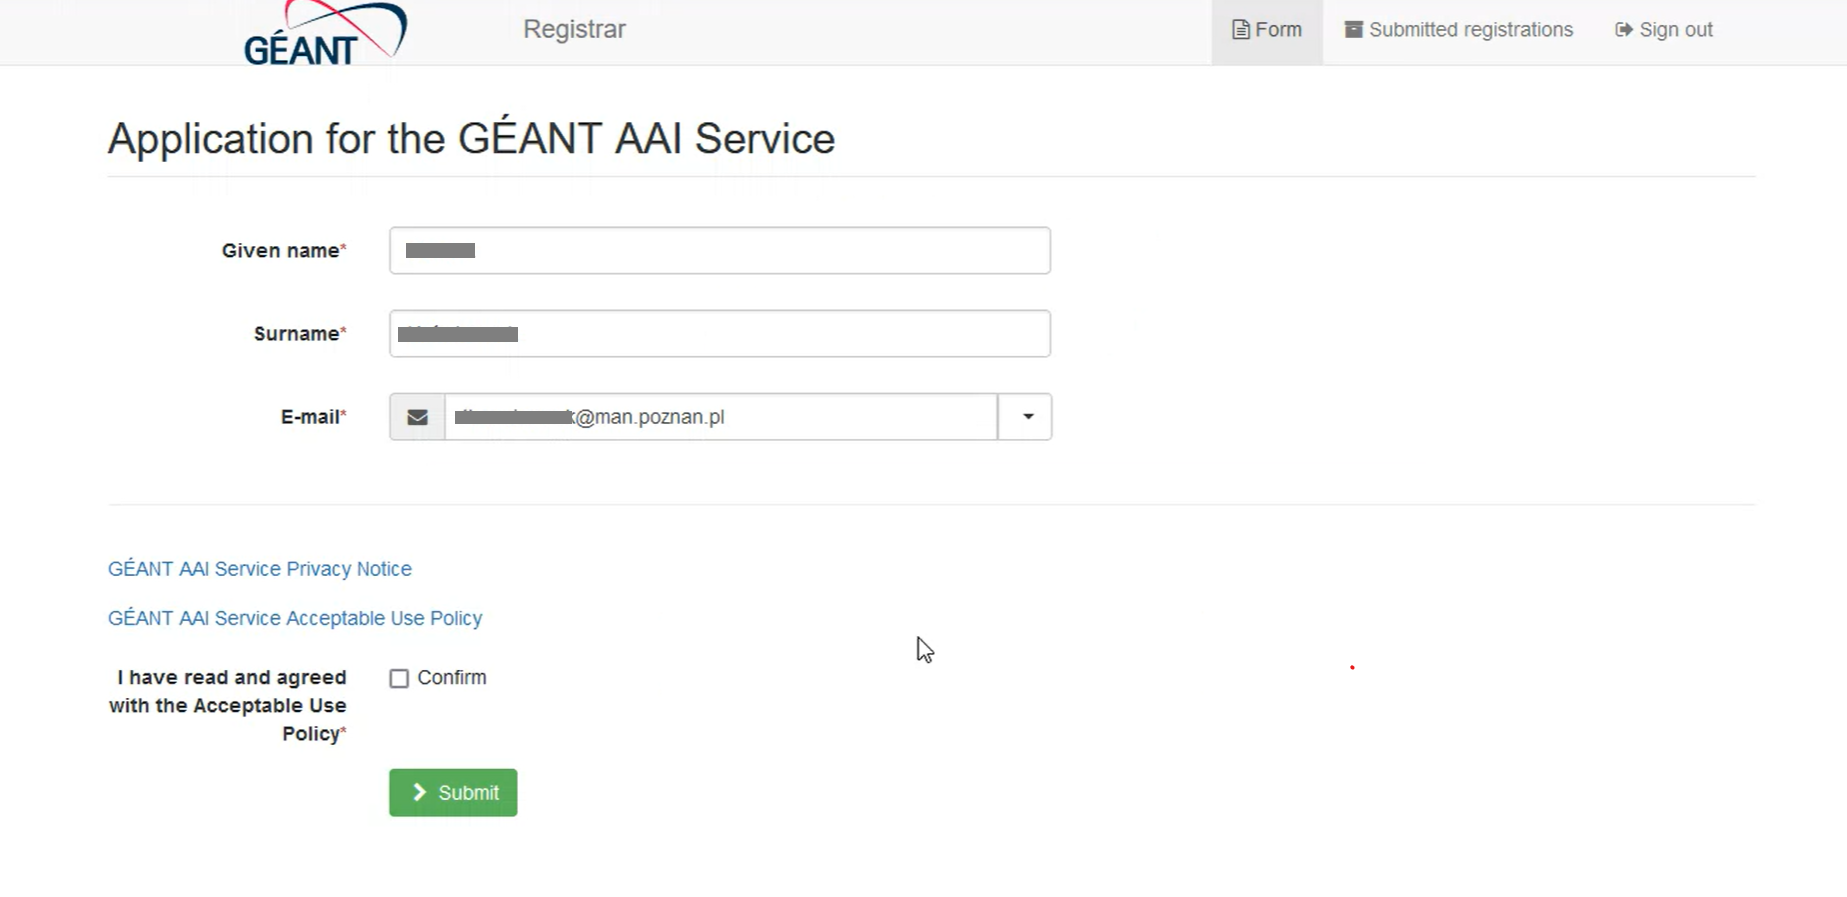Sign out of the Registrar
This screenshot has height=897, width=1847.
(1664, 30)
